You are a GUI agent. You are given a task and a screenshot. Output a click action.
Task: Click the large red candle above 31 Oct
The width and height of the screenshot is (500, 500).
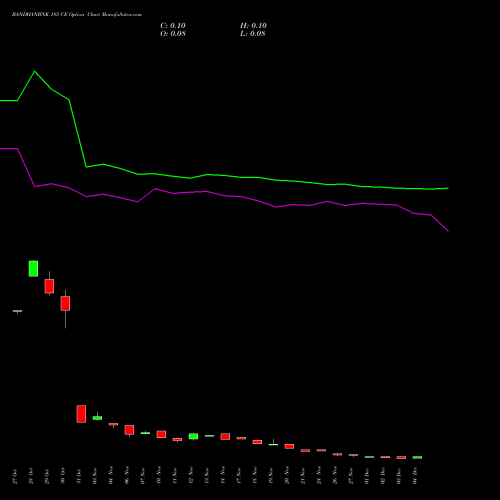81,414
